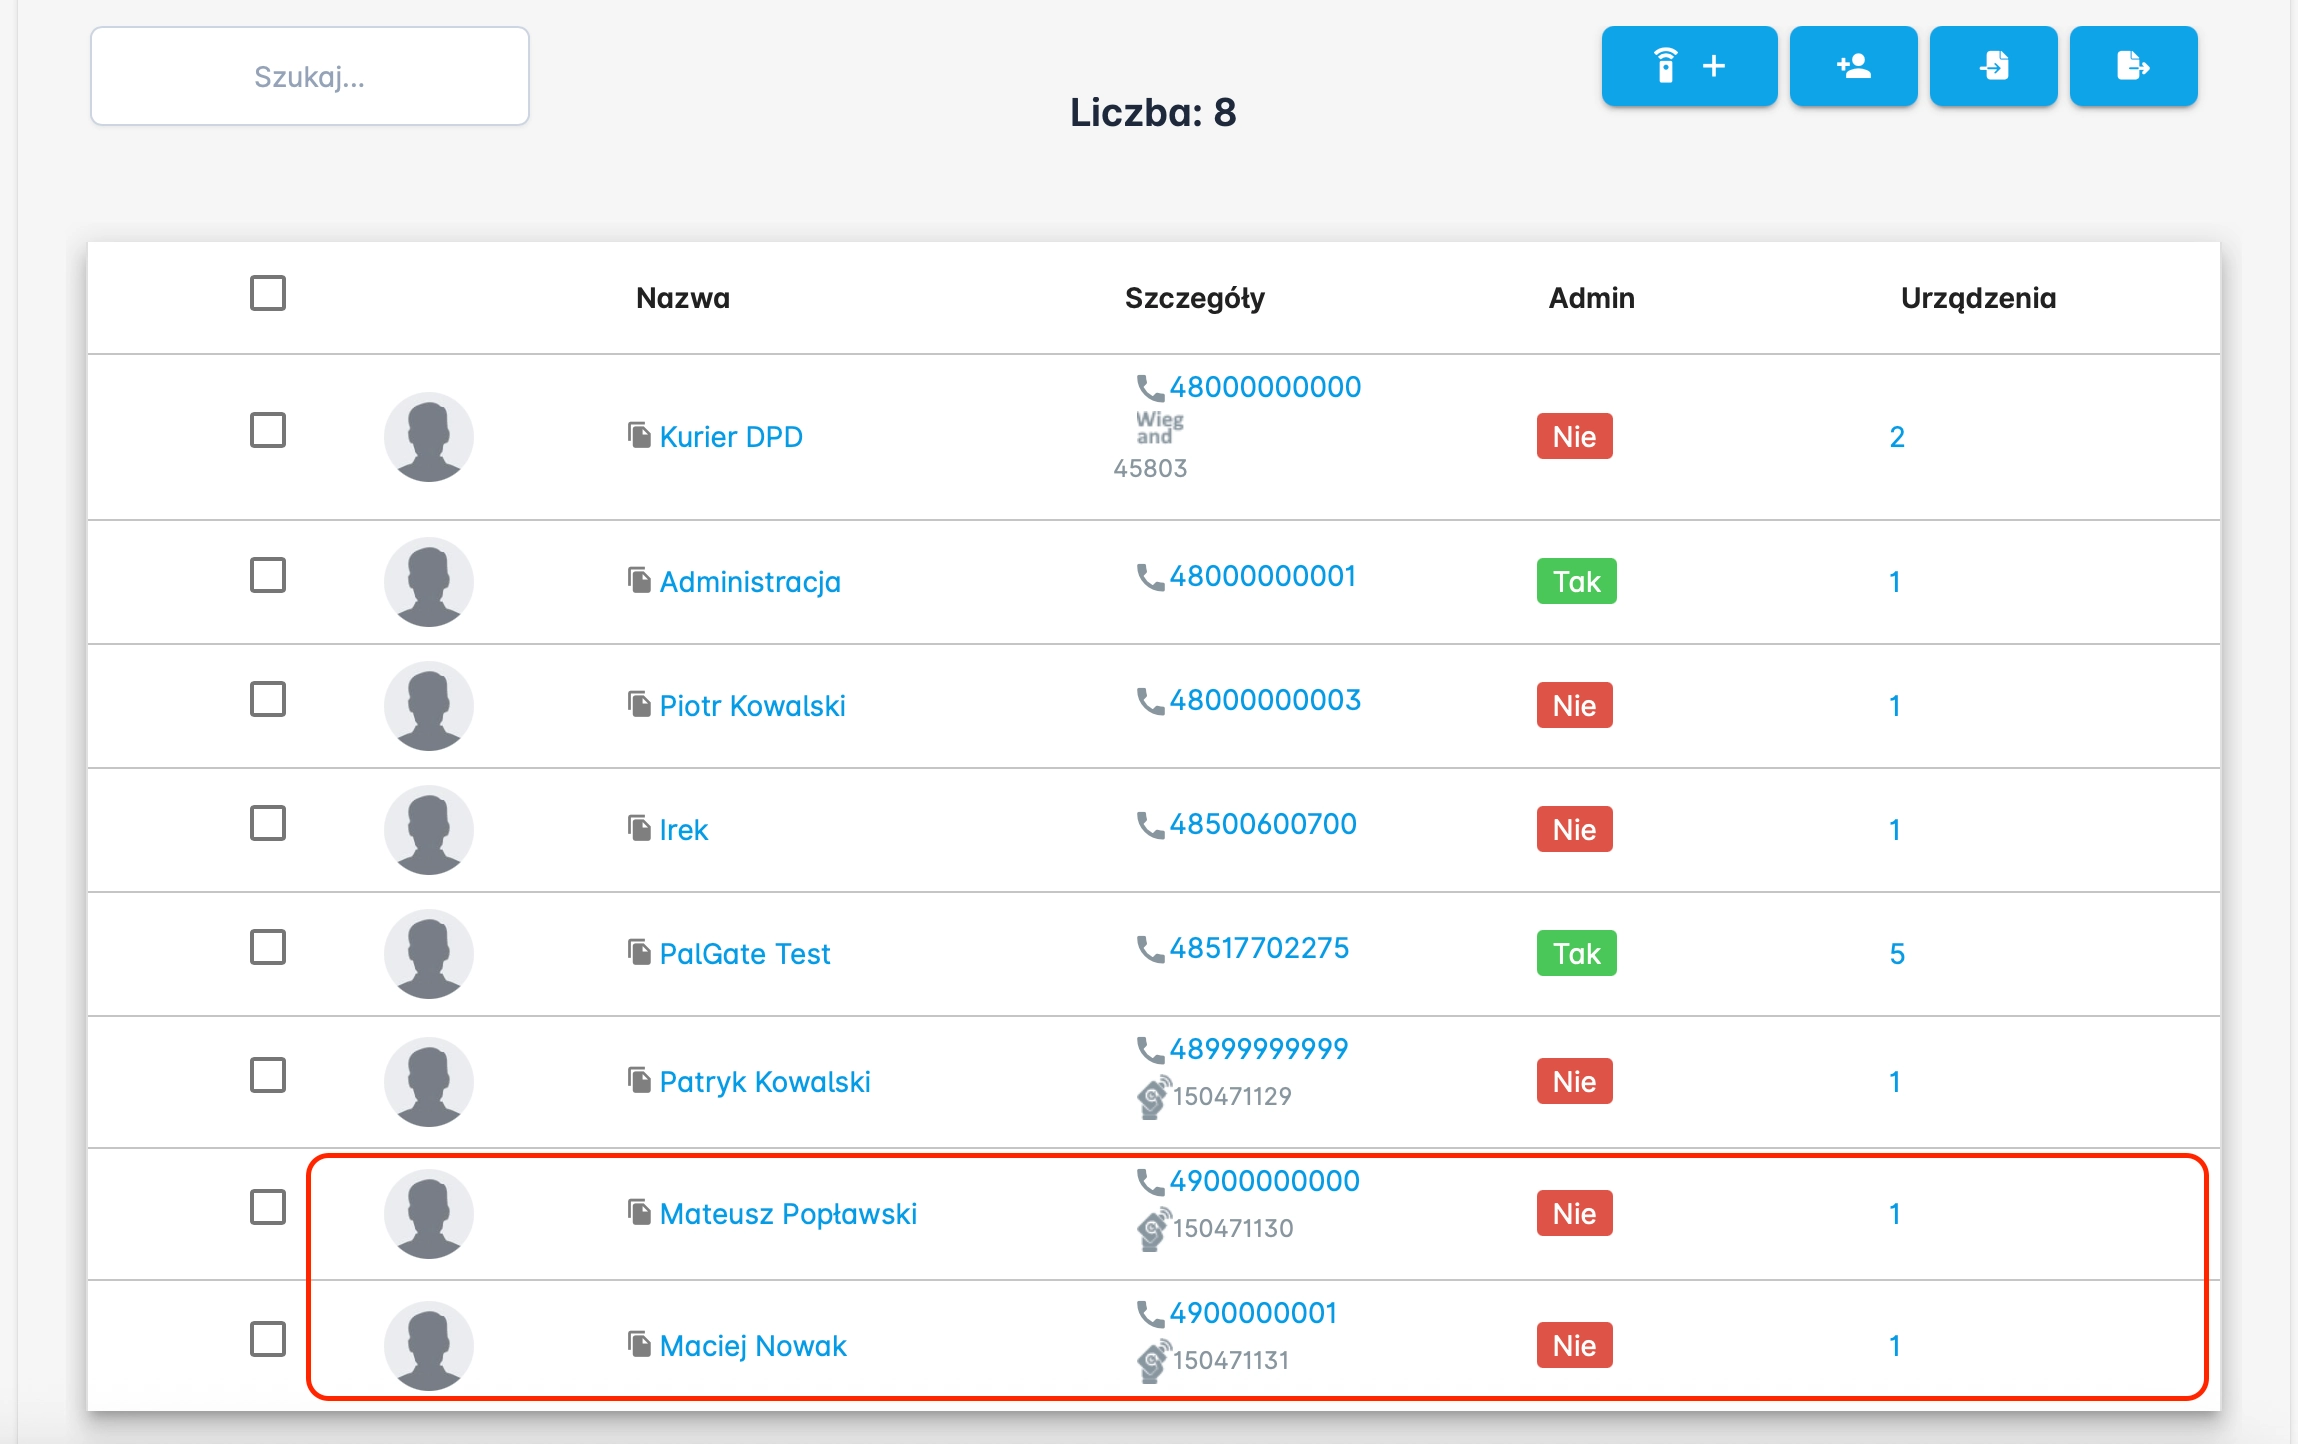Viewport: 2298px width, 1444px height.
Task: Click copy icon beside Mateusz Popławski
Action: coord(640,1212)
